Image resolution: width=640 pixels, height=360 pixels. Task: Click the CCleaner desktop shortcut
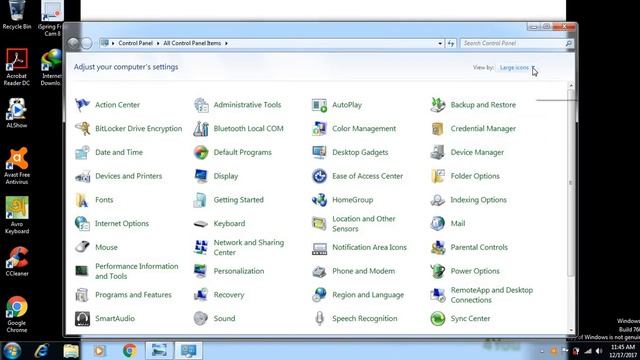17,262
